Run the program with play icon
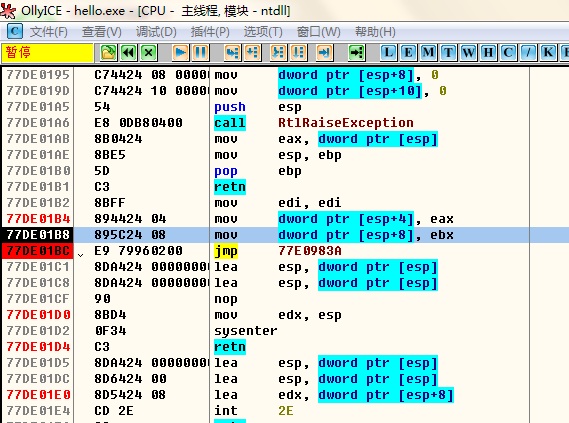The image size is (569, 423). [180, 53]
